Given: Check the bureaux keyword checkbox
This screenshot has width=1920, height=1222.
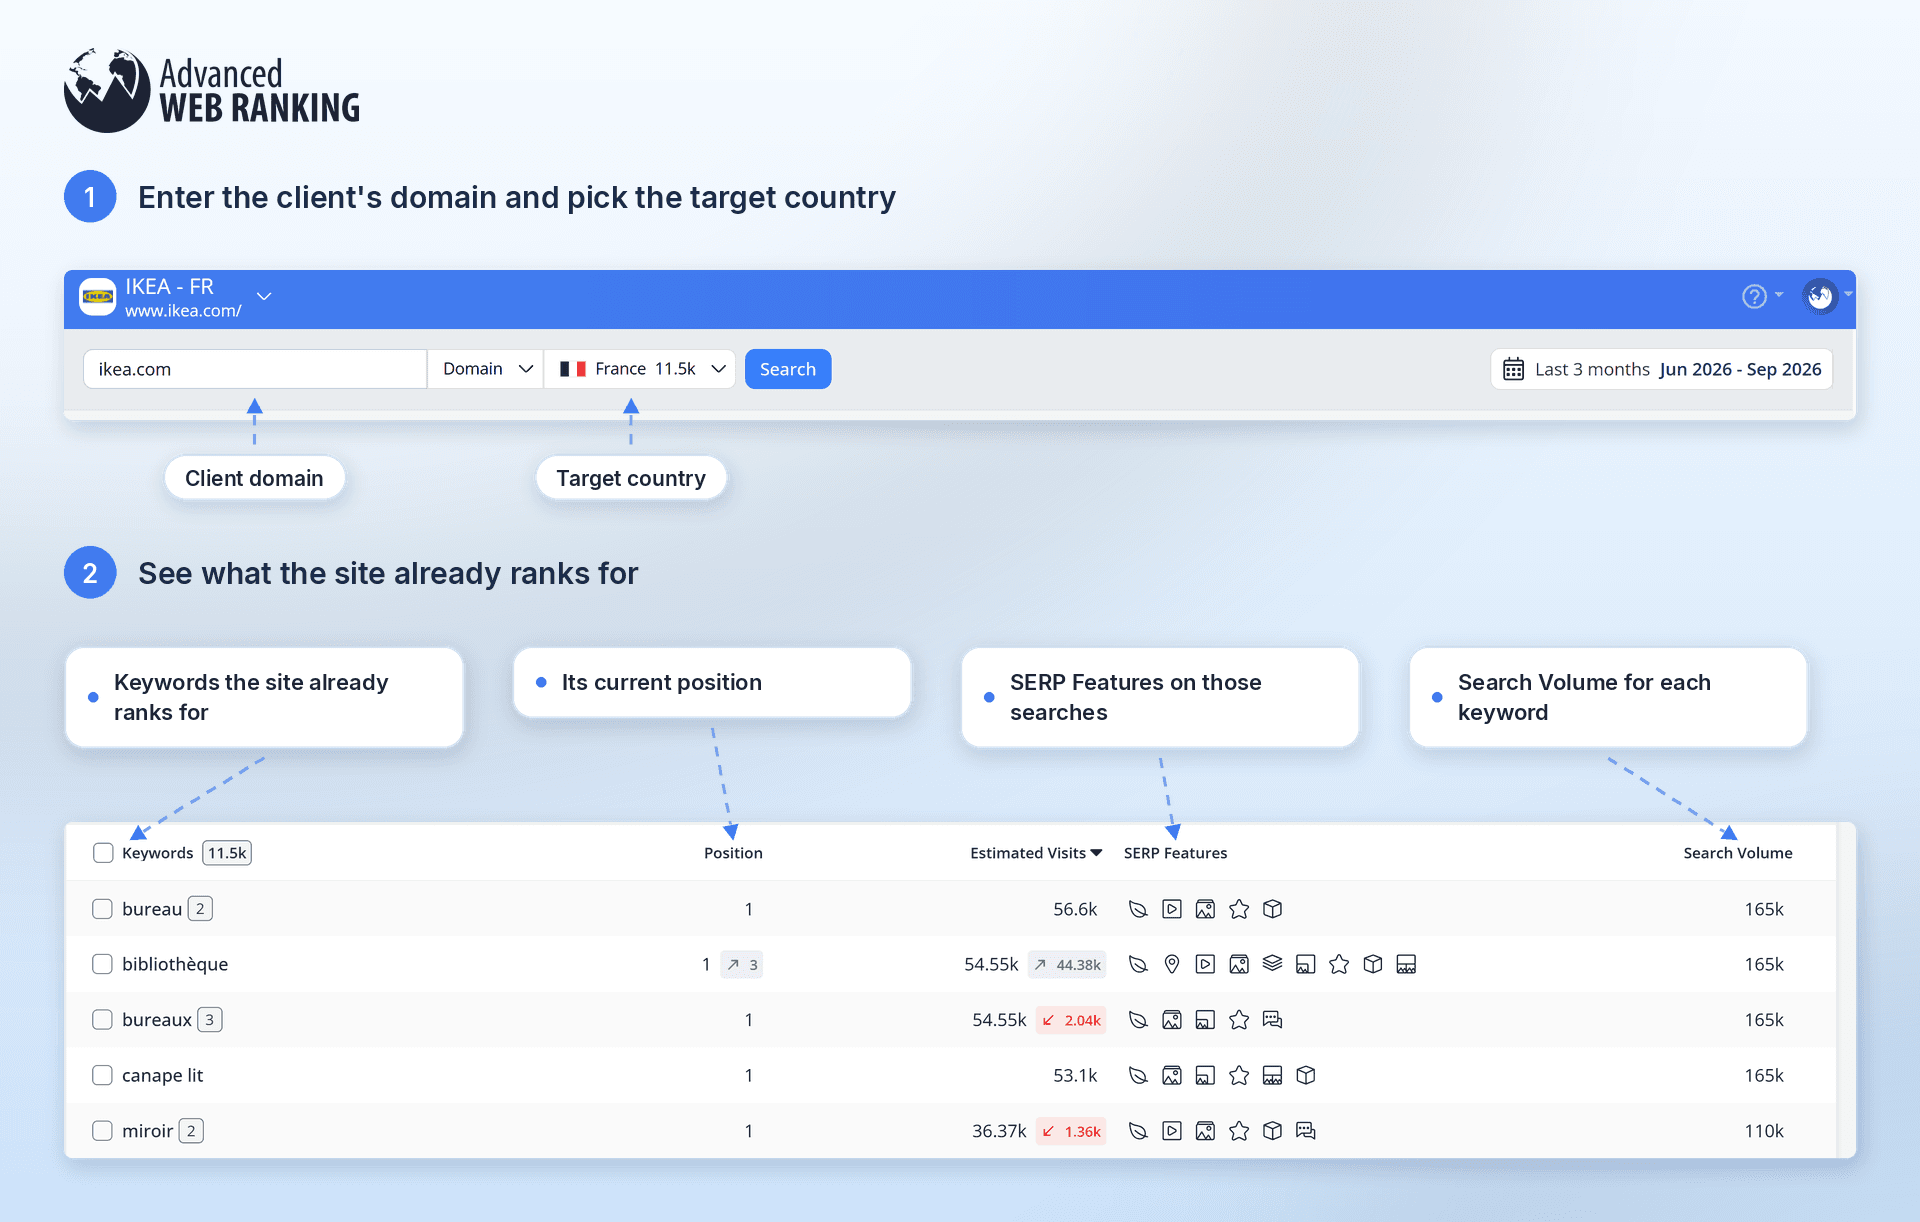Looking at the screenshot, I should (102, 1020).
